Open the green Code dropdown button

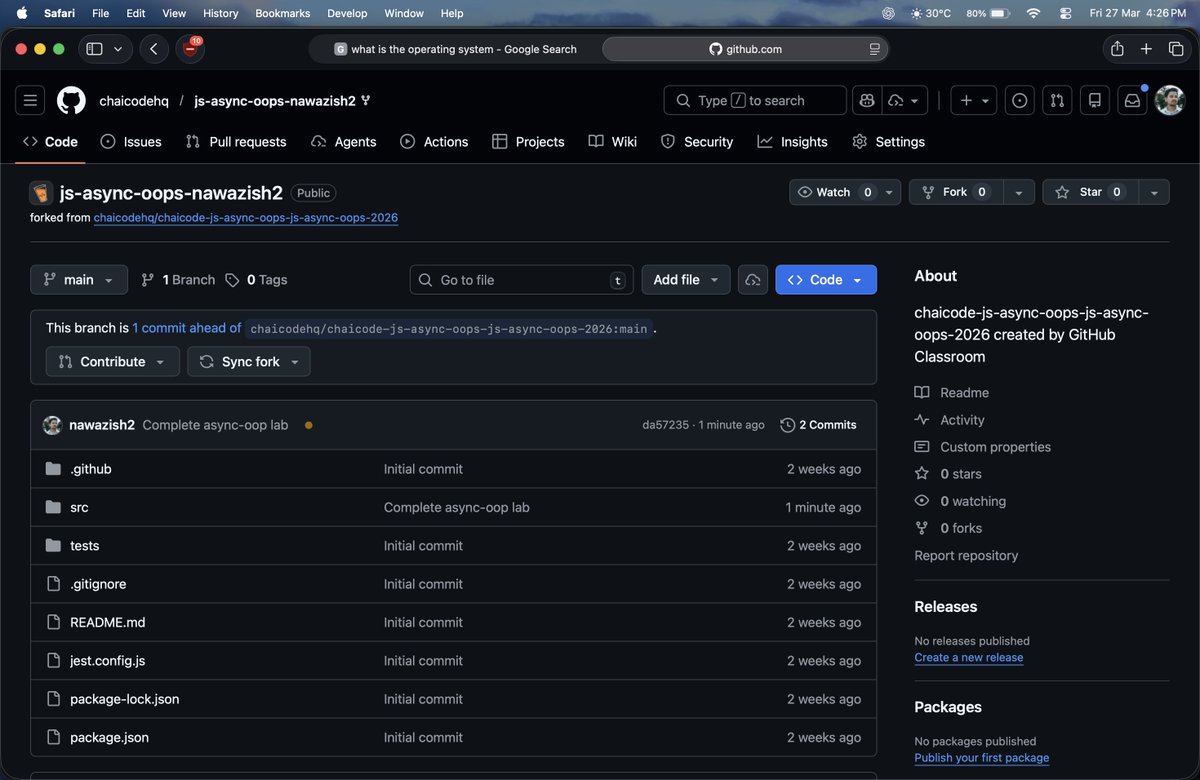[826, 280]
